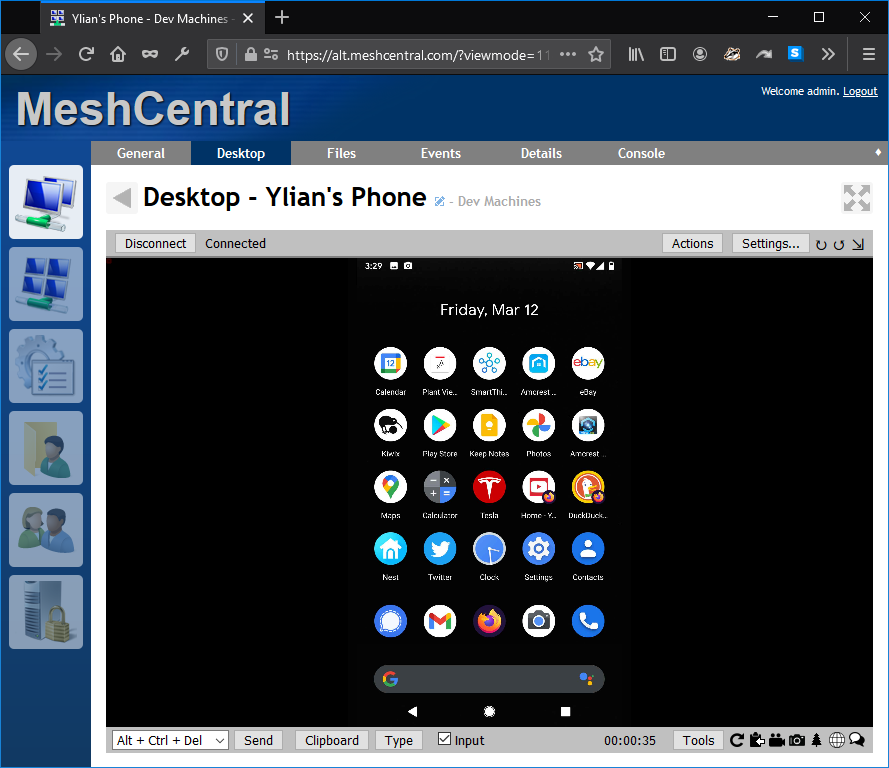Screen dimensions: 889x768
Task: Toggle the Input checkbox
Action: tap(444, 739)
